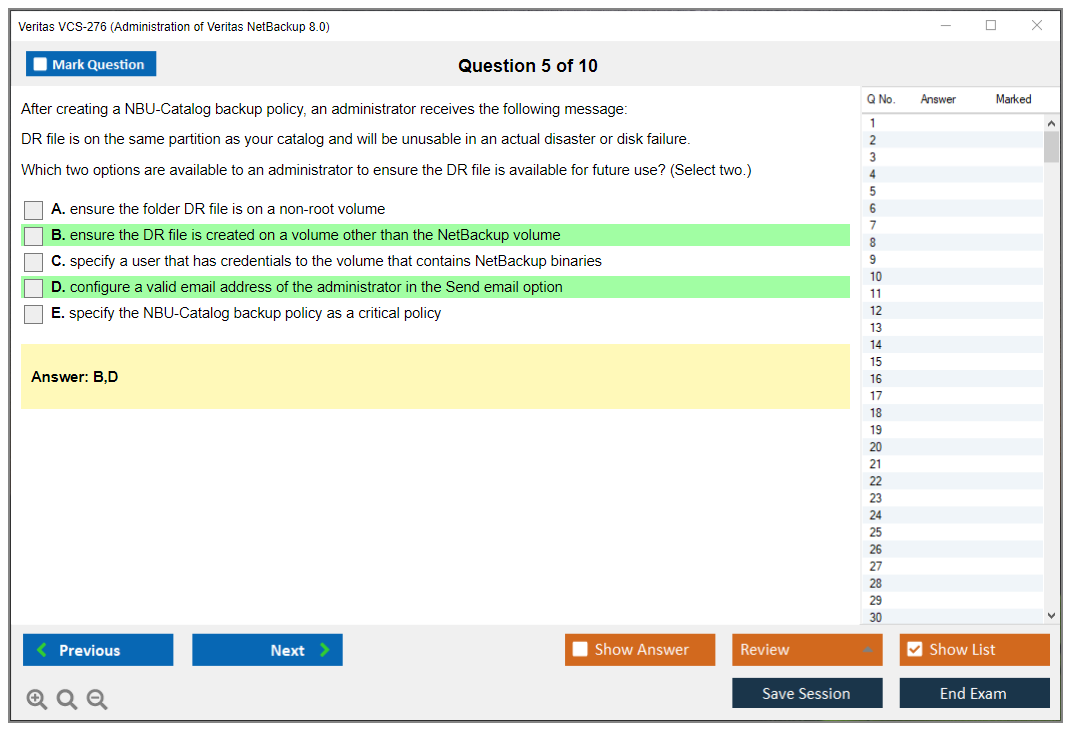Click the green left arrow on Previous

(42, 650)
